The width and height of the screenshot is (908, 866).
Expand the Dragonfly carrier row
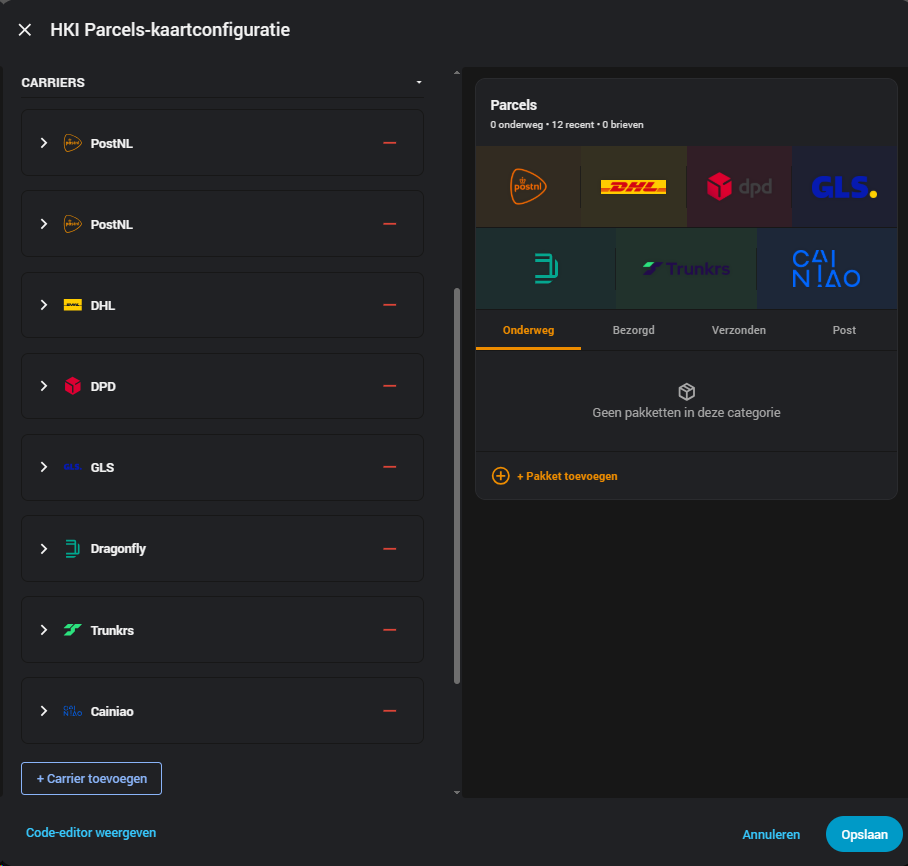(43, 549)
